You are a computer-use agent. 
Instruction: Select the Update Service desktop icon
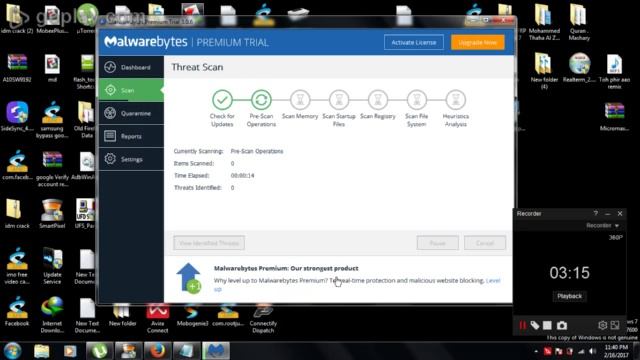click(x=52, y=266)
